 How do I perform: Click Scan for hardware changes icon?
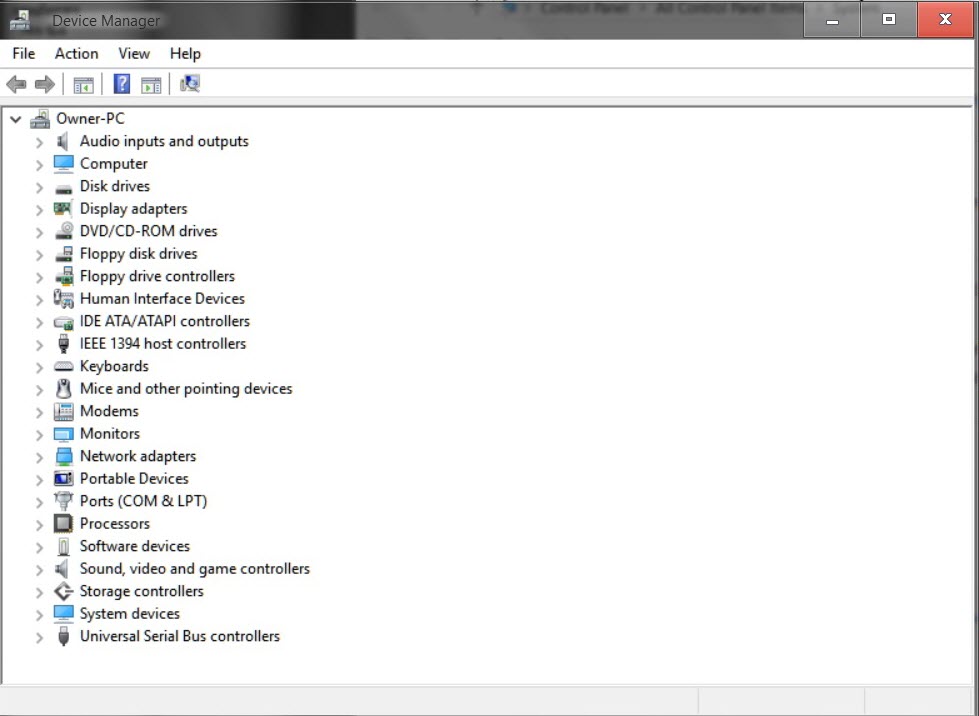tap(190, 84)
